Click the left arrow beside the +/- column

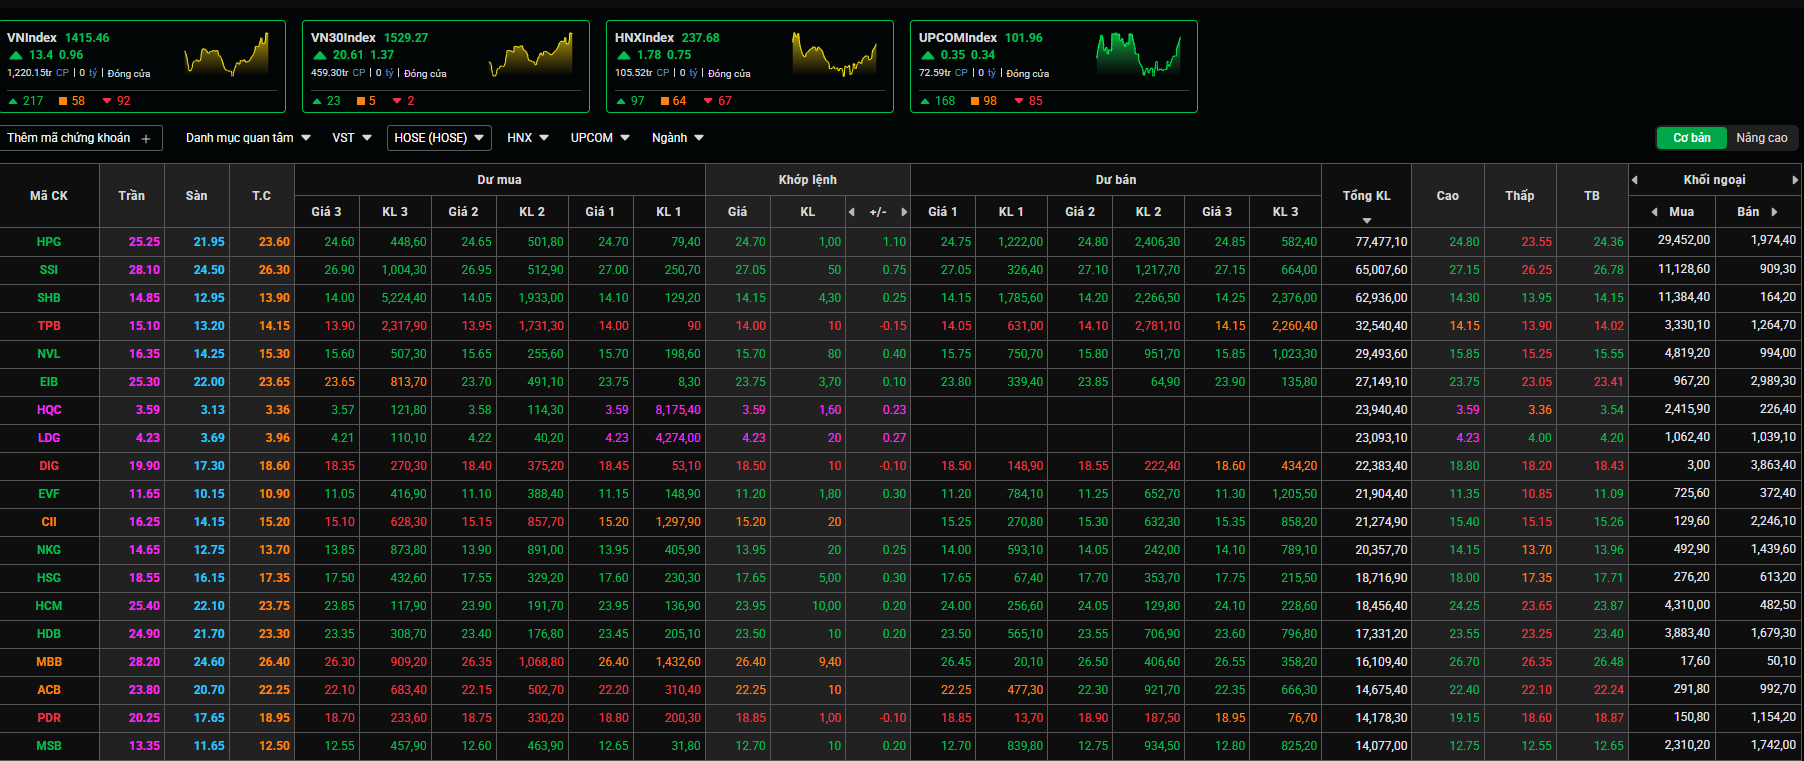pyautogui.click(x=852, y=212)
